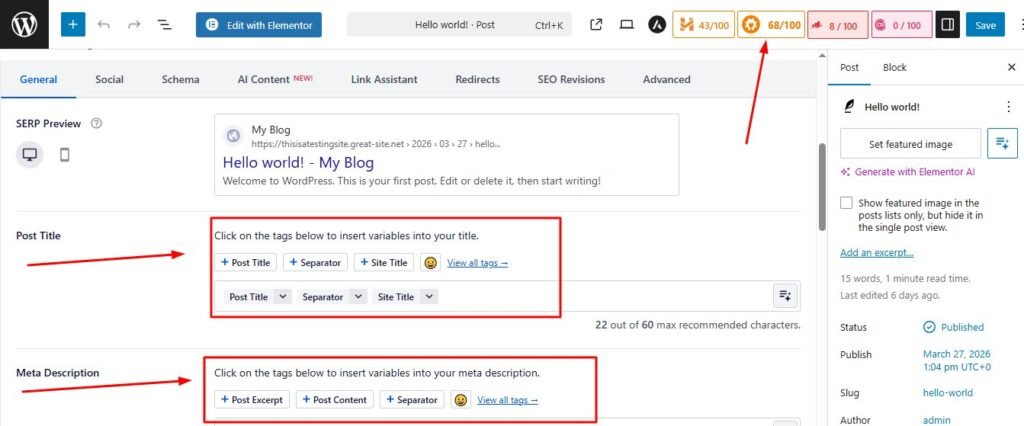The height and width of the screenshot is (426, 1024).
Task: Expand the Separator tag dropdown in title field
Action: 358,297
